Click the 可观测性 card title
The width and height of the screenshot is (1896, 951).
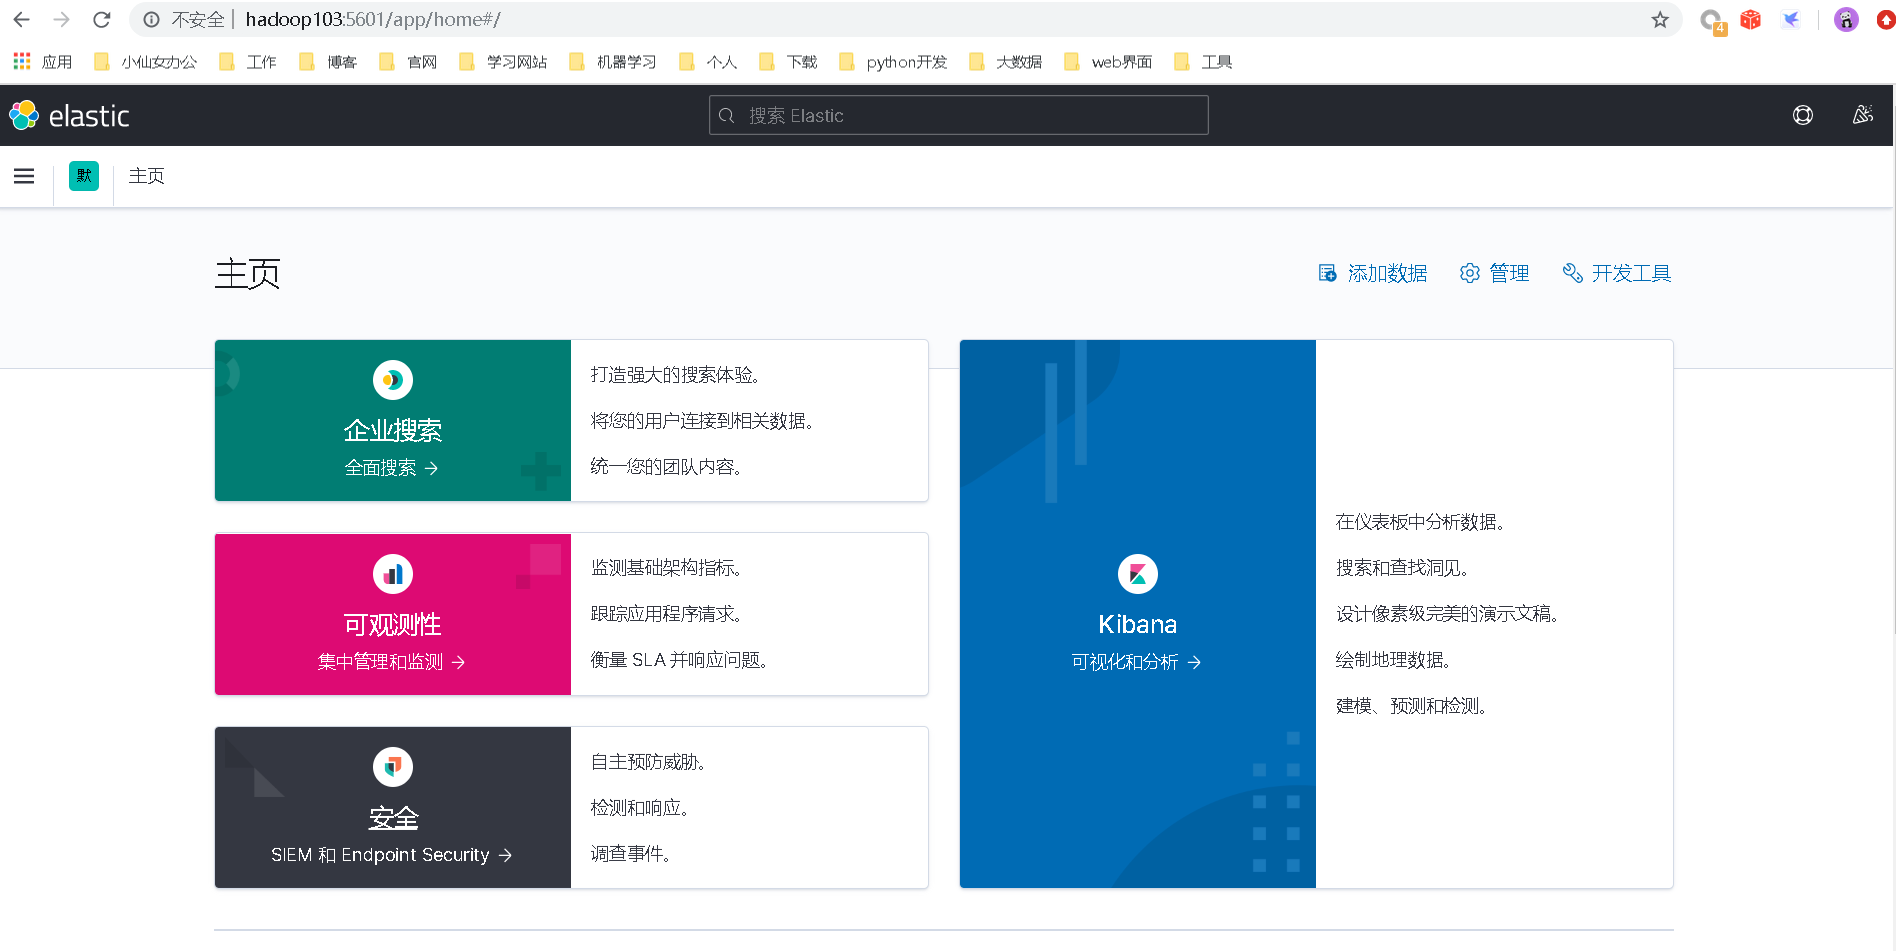pos(393,625)
